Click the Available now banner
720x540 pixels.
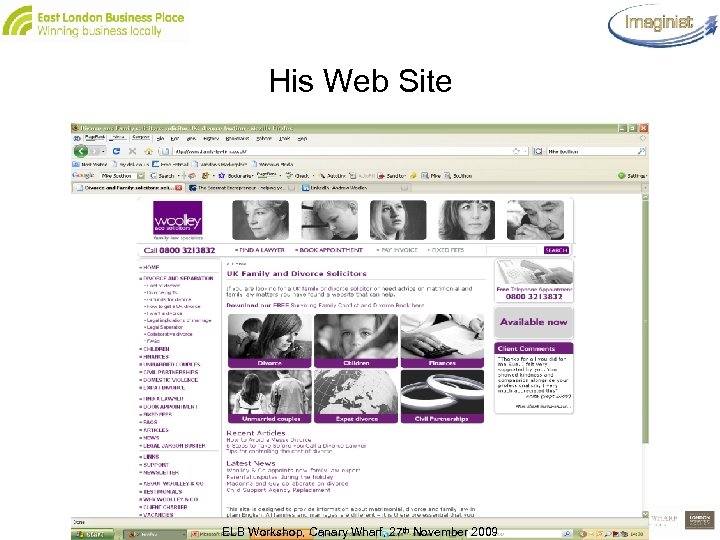click(x=534, y=322)
